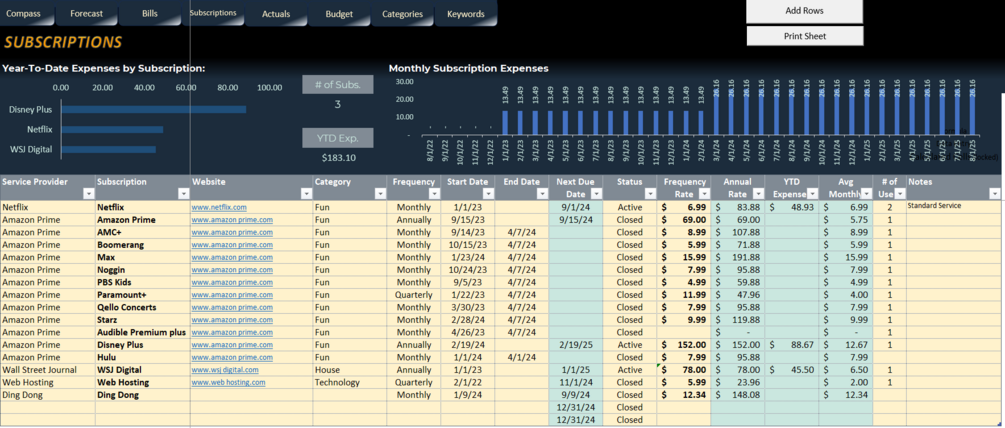The image size is (1005, 428).
Task: Click the Disney Plus chart bar
Action: (154, 110)
